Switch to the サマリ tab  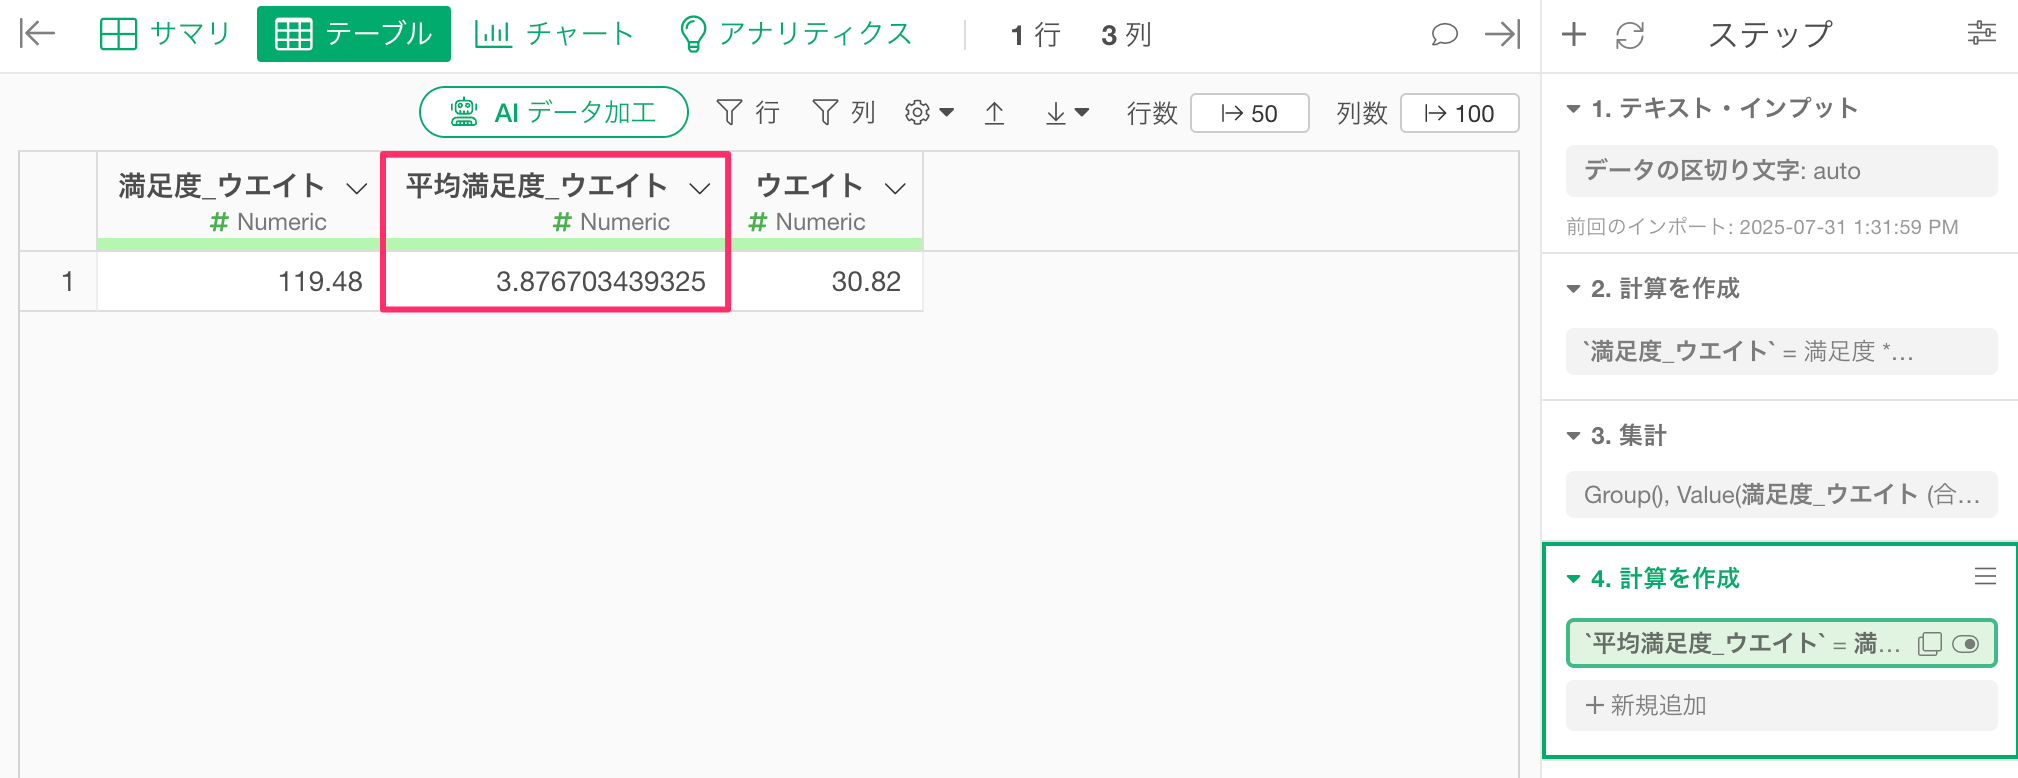point(166,34)
